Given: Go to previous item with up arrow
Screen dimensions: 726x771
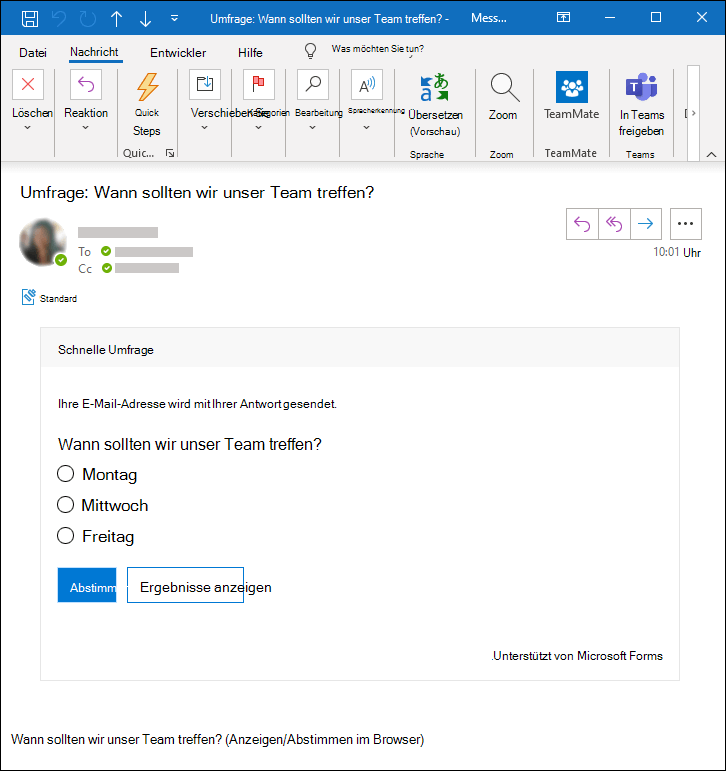Looking at the screenshot, I should [x=117, y=19].
